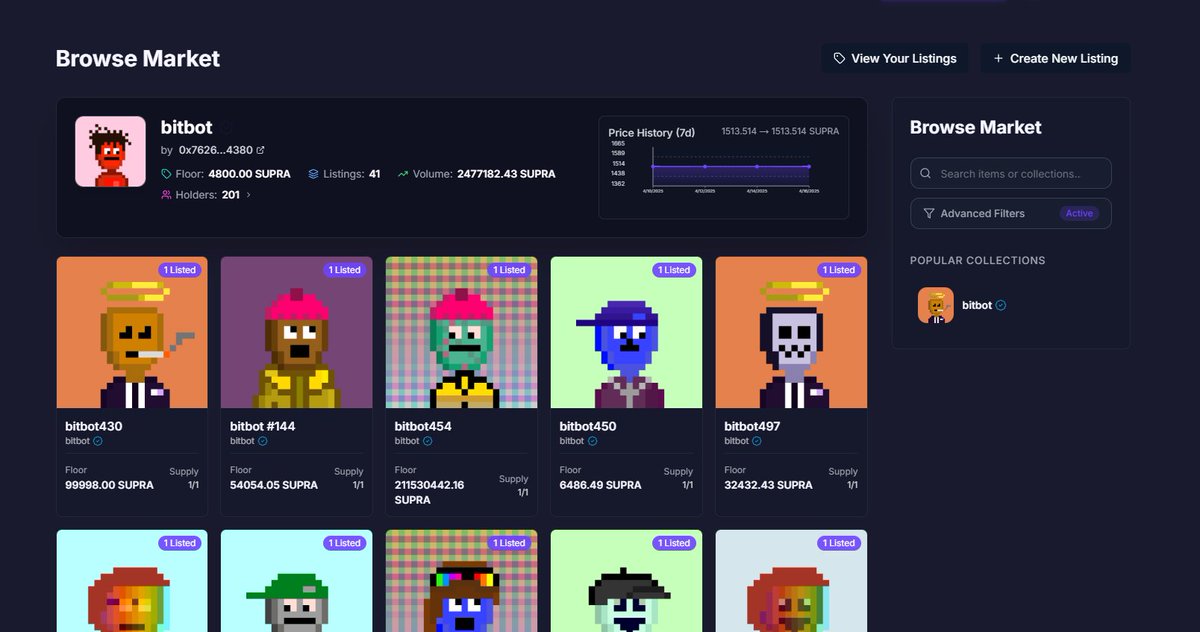The image size is (1200, 632).
Task: Click the 99998.00 SUPRA floor price
Action: pyautogui.click(x=110, y=485)
